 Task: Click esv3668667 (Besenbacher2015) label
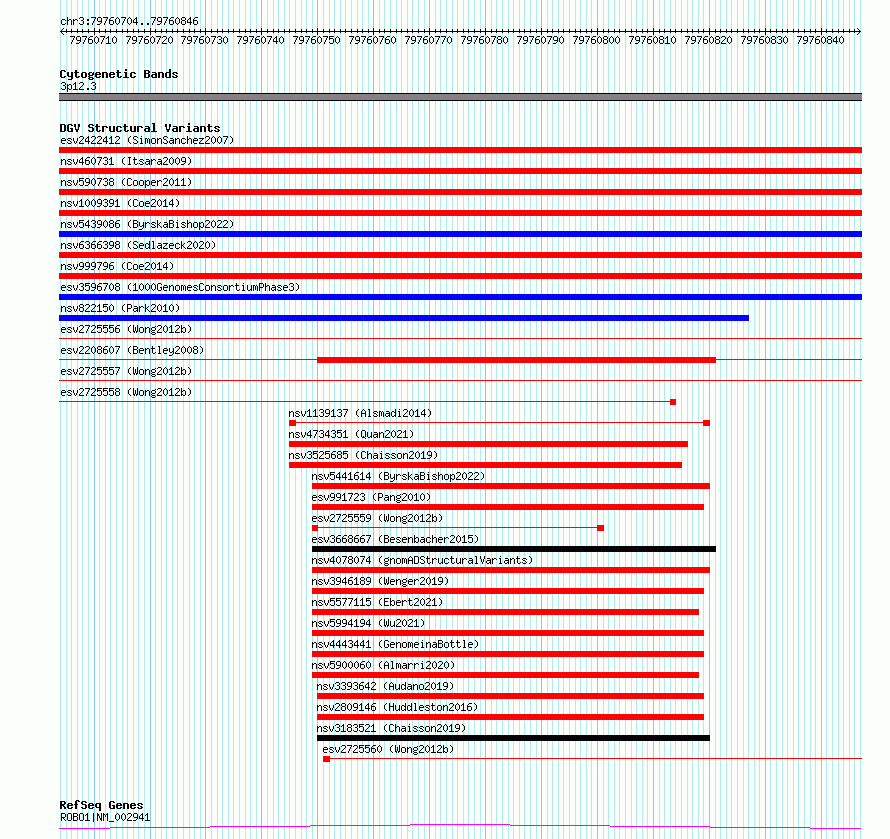point(396,539)
